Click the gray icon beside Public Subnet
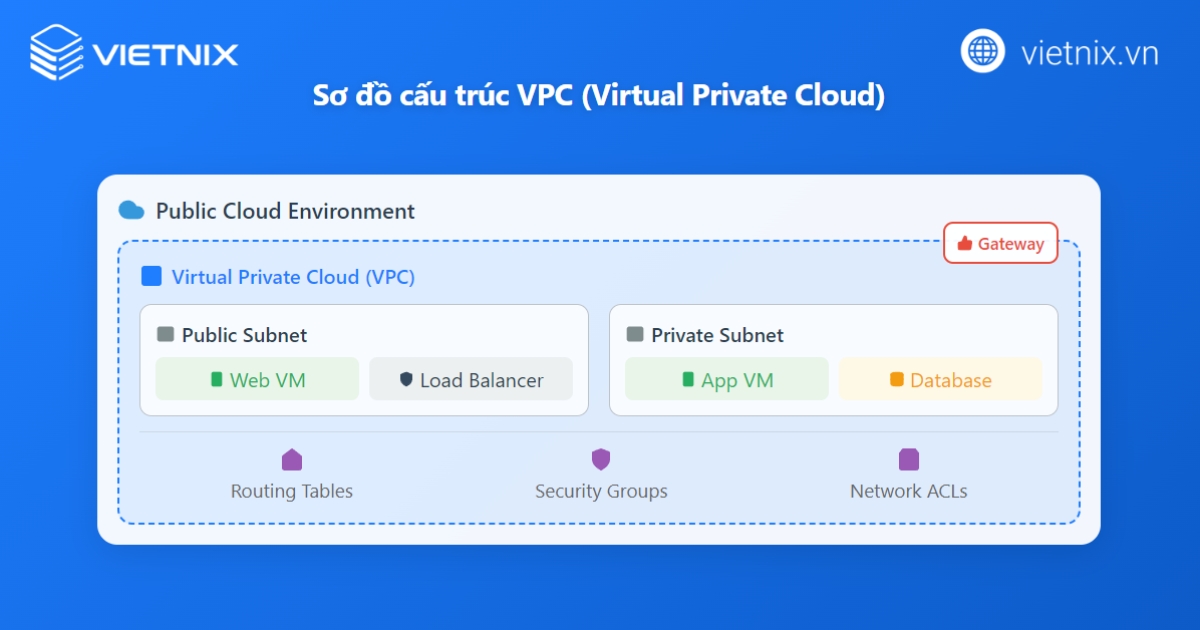 coord(165,335)
